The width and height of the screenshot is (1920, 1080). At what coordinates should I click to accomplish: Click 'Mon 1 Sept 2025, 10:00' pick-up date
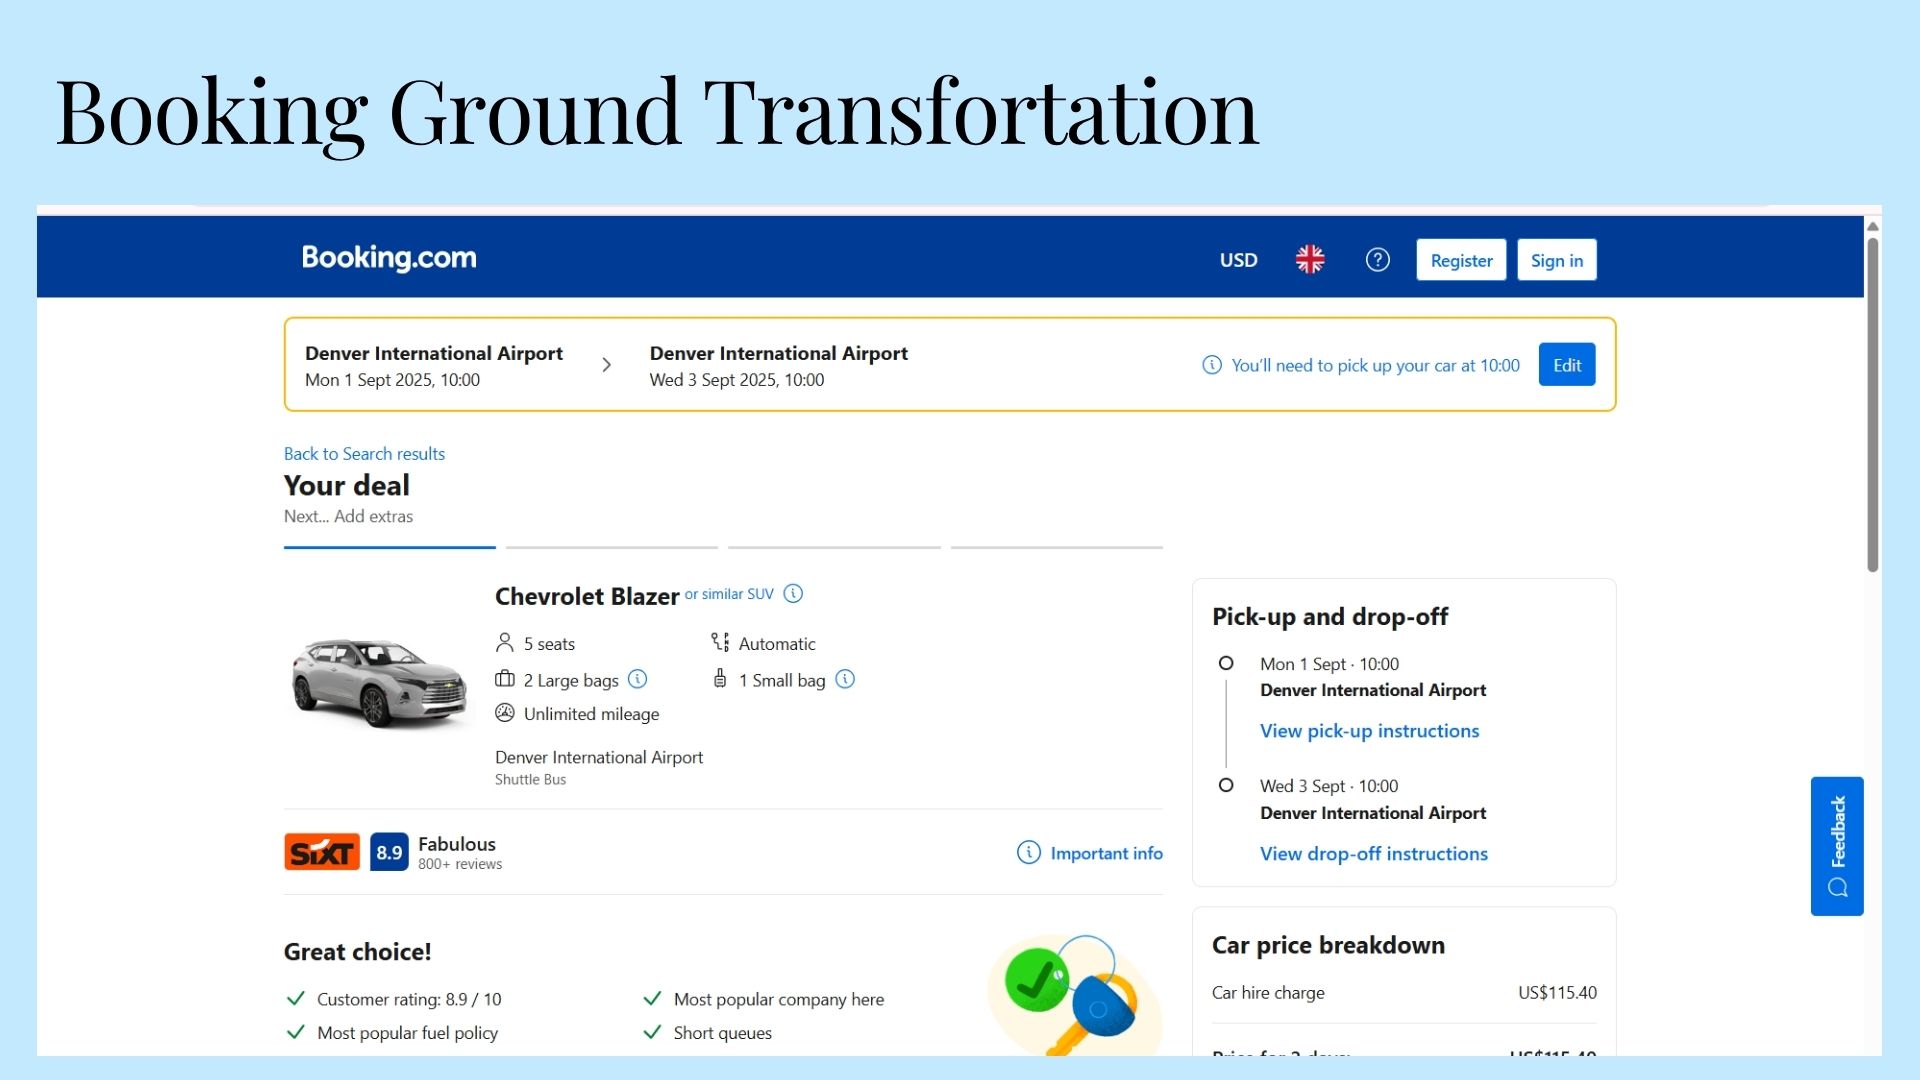[392, 380]
